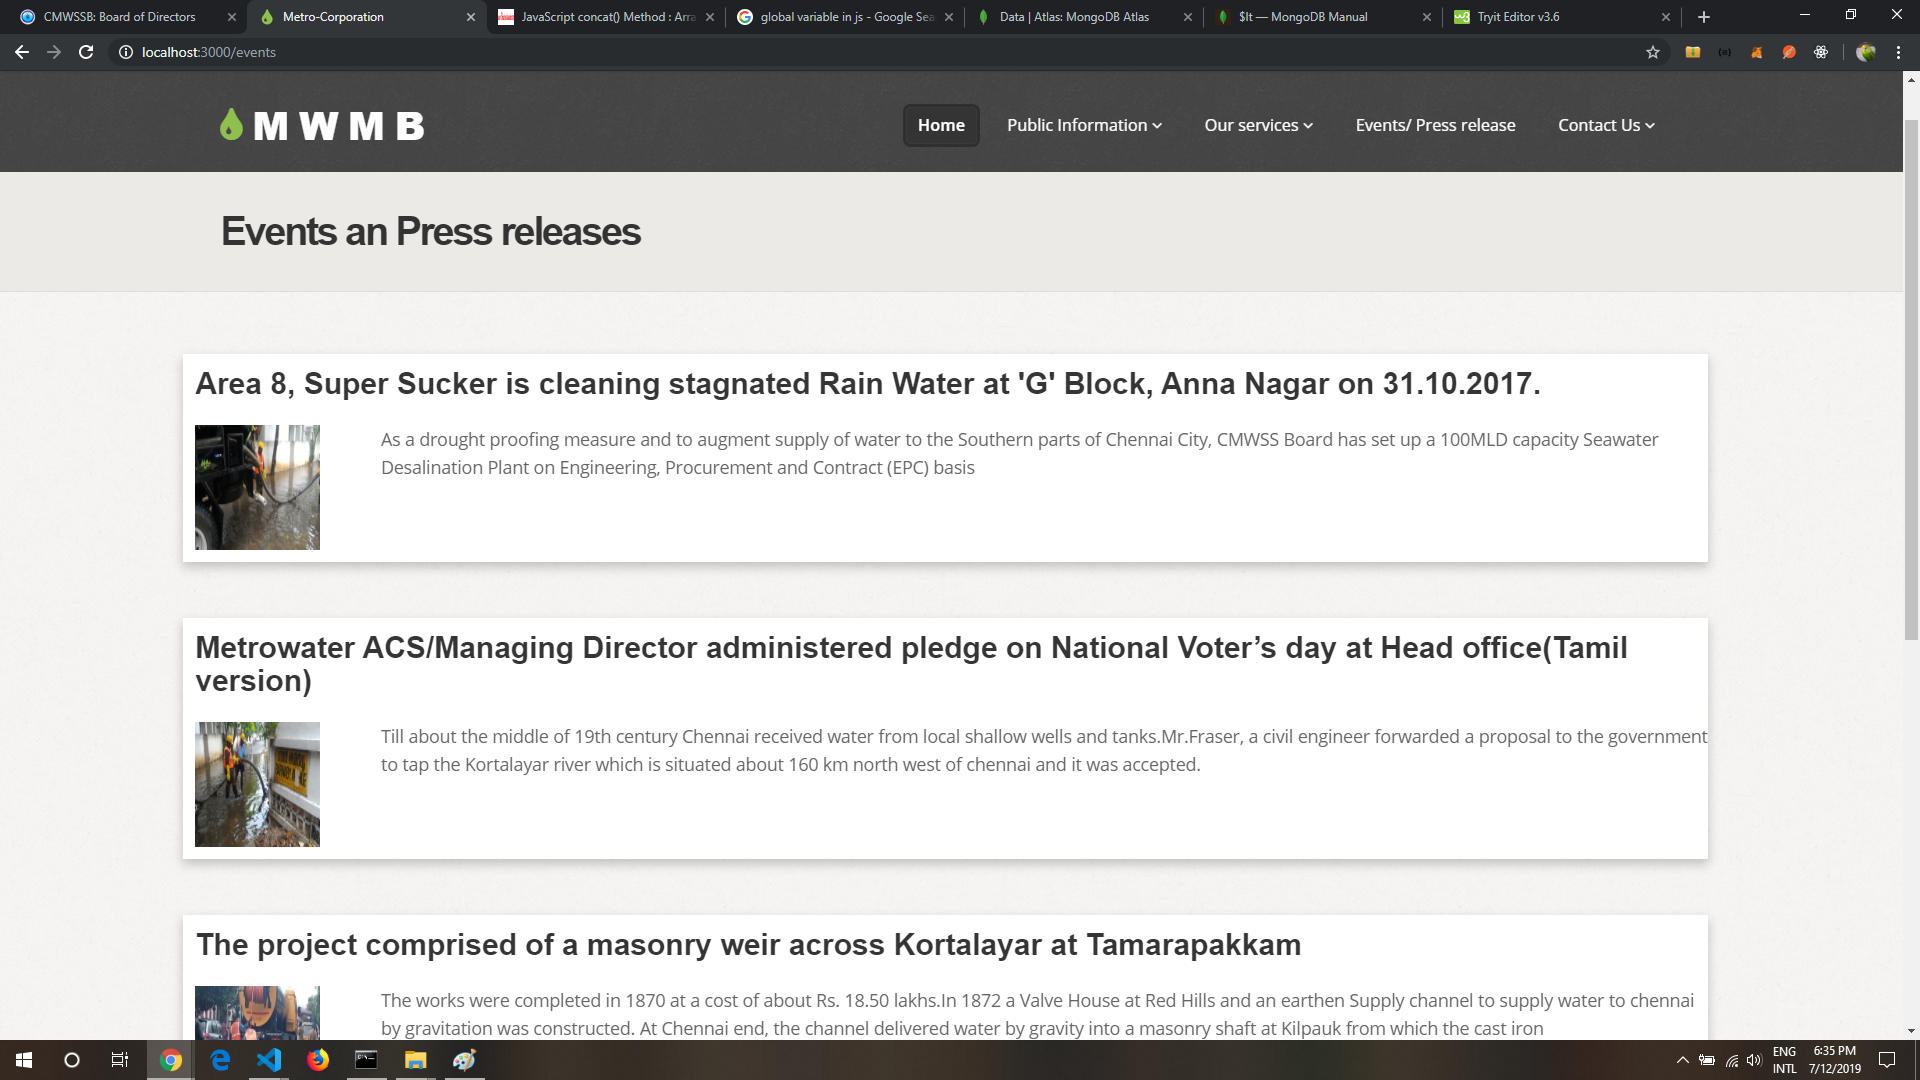Expand Contact Us dropdown menu
Viewport: 1920px width, 1080px height.
click(x=1606, y=125)
